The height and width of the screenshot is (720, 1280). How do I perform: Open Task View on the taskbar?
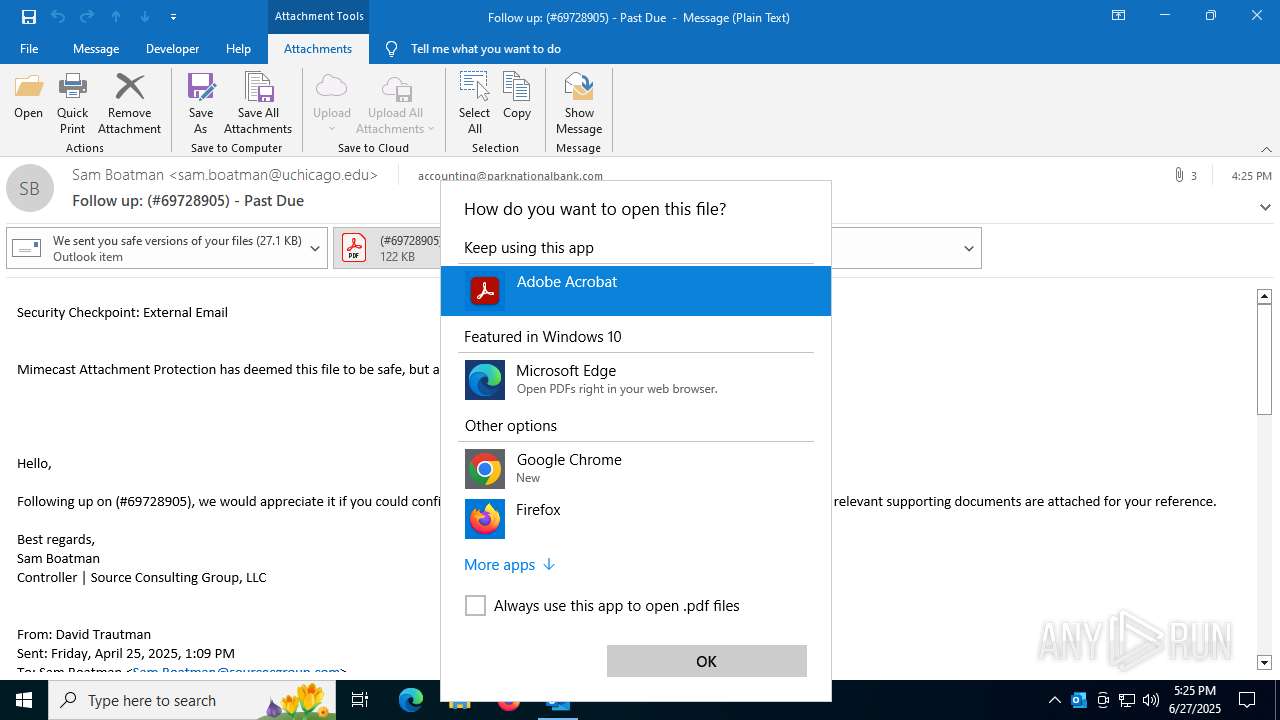tap(360, 700)
